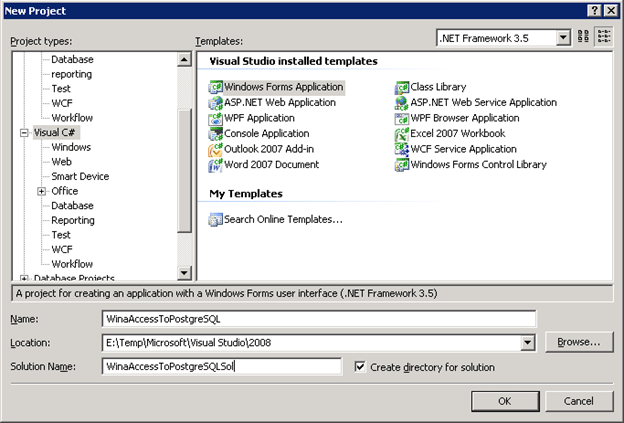This screenshot has height=423, width=624.
Task: Select the Excel 2007 Workbook icon
Action: coord(402,134)
